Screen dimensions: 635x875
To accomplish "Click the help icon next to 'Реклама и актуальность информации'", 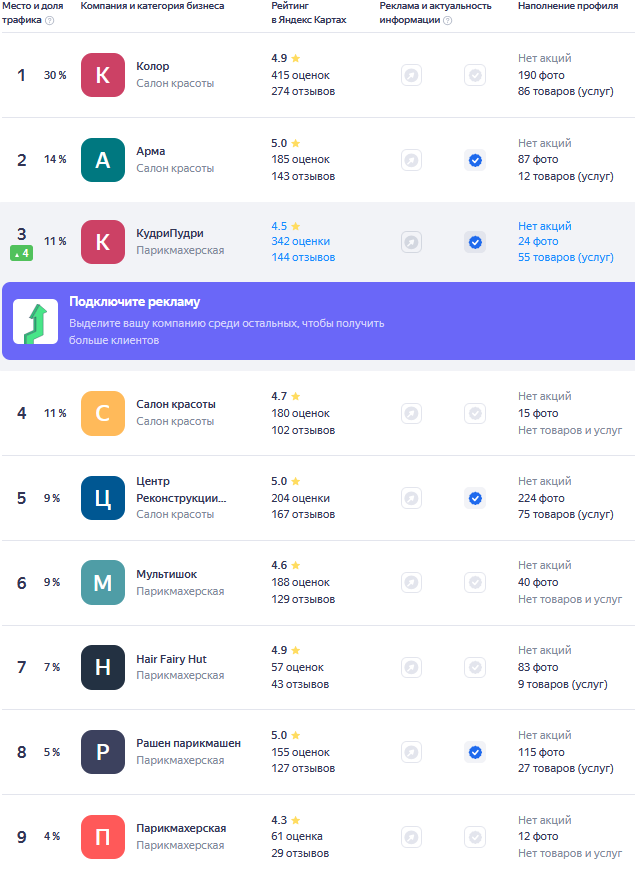I will pyautogui.click(x=448, y=21).
